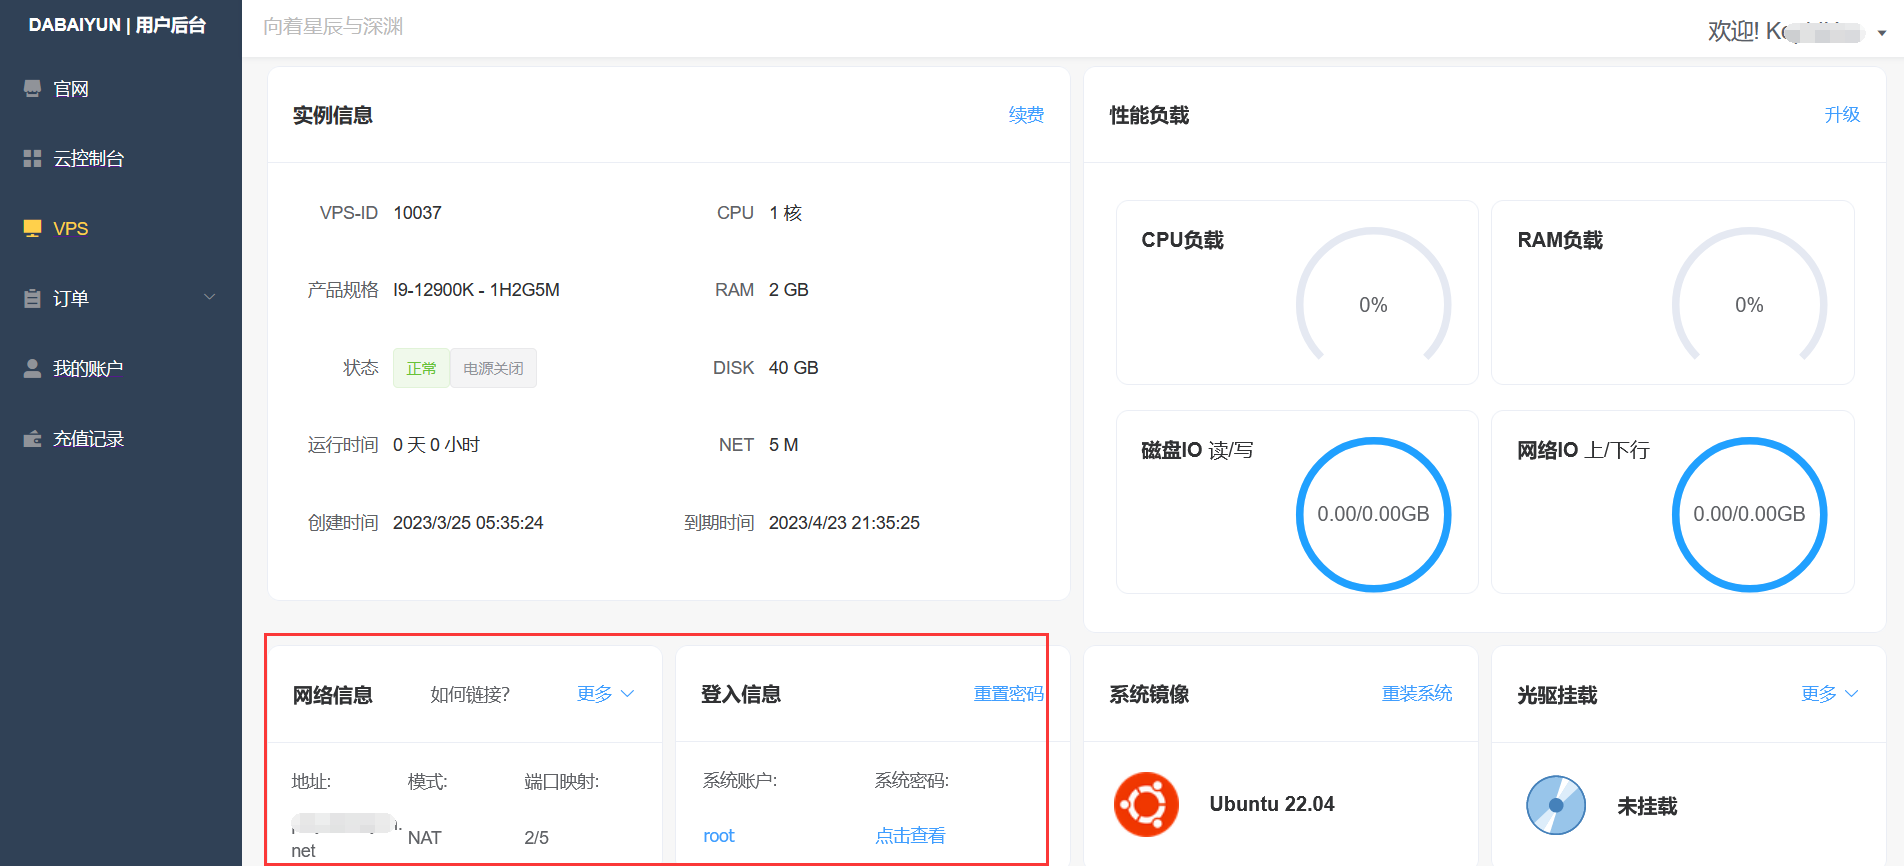Open 更多 dropdown in 网络信息 card
Screen dimensions: 1904x866
point(605,694)
